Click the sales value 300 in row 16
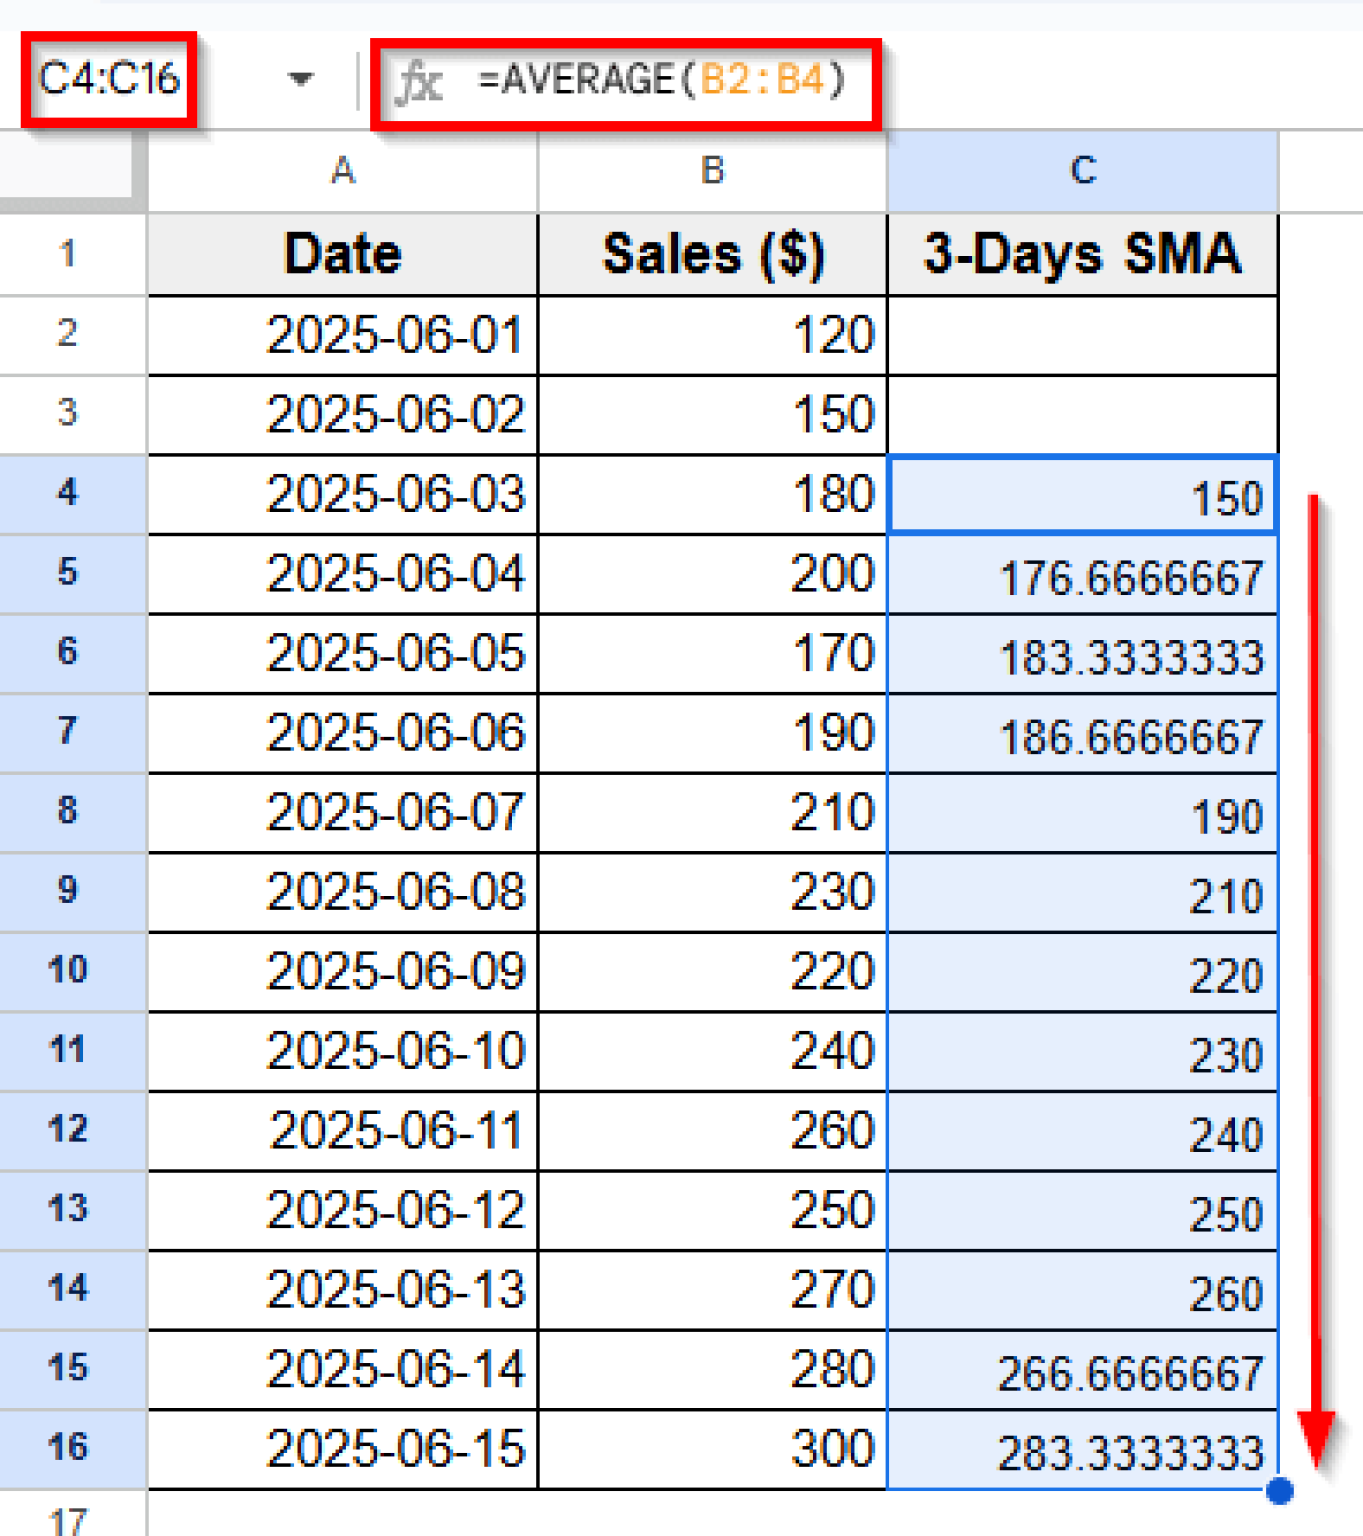This screenshot has width=1363, height=1536. [x=712, y=1449]
